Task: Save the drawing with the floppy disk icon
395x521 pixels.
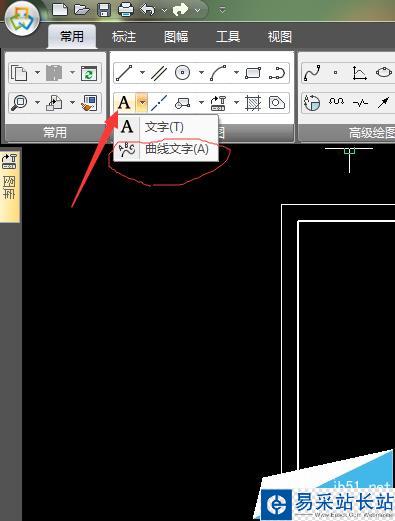Action: click(104, 10)
